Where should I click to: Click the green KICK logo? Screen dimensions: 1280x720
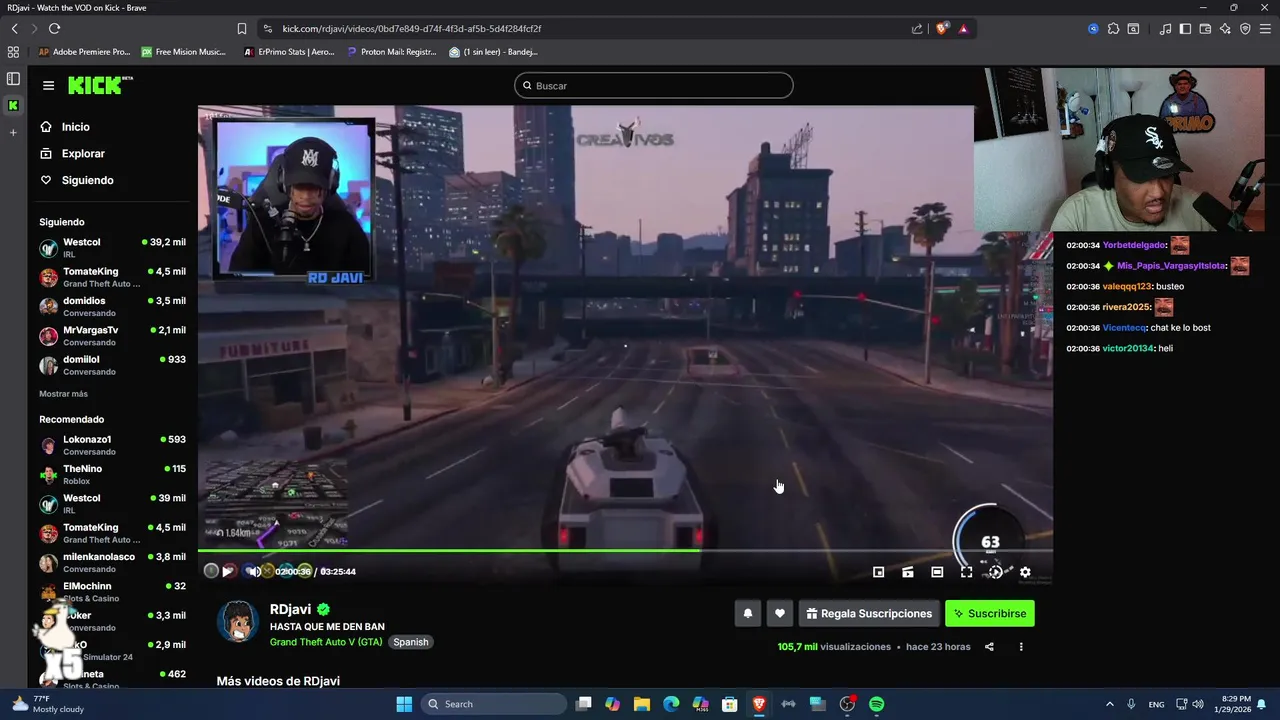pos(100,85)
